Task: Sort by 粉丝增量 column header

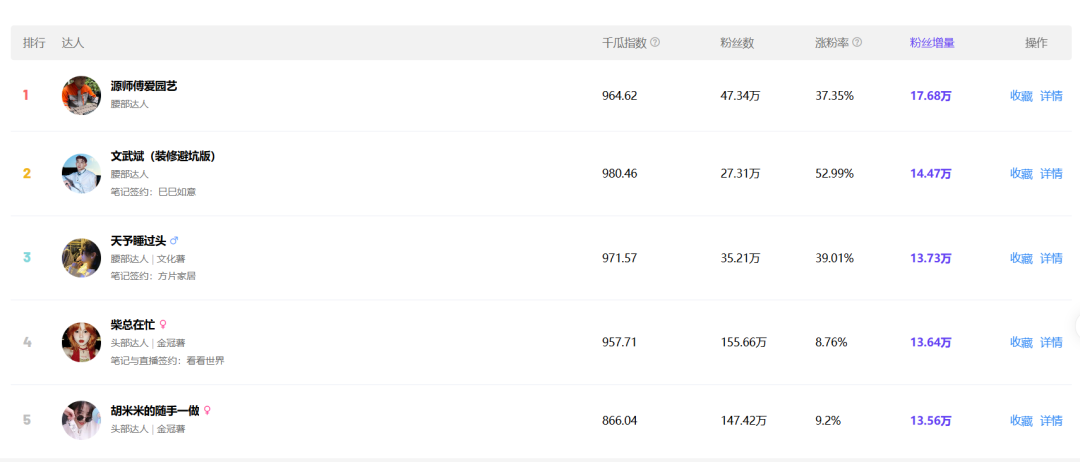Action: point(931,43)
